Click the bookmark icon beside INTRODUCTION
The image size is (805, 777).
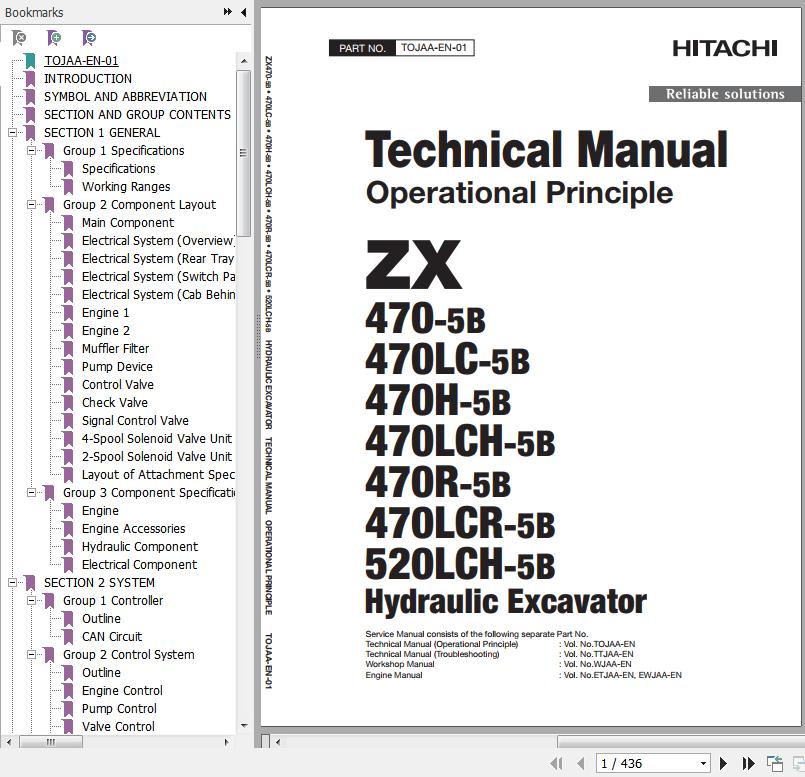coord(30,79)
